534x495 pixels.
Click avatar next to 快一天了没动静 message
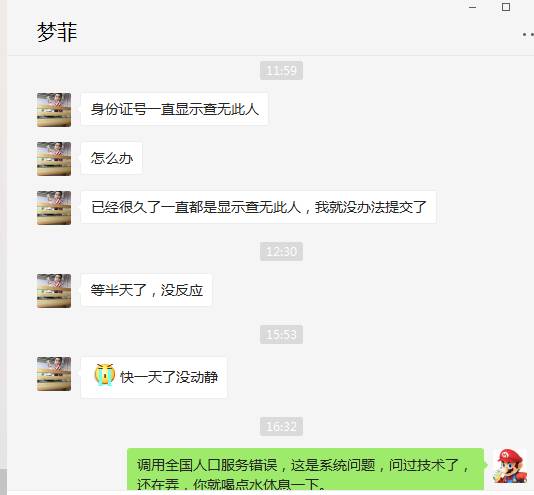54,374
